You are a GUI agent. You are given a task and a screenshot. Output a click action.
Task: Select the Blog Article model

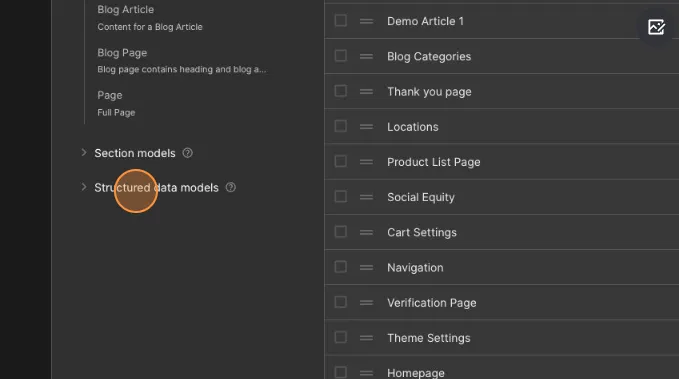[x=126, y=10]
